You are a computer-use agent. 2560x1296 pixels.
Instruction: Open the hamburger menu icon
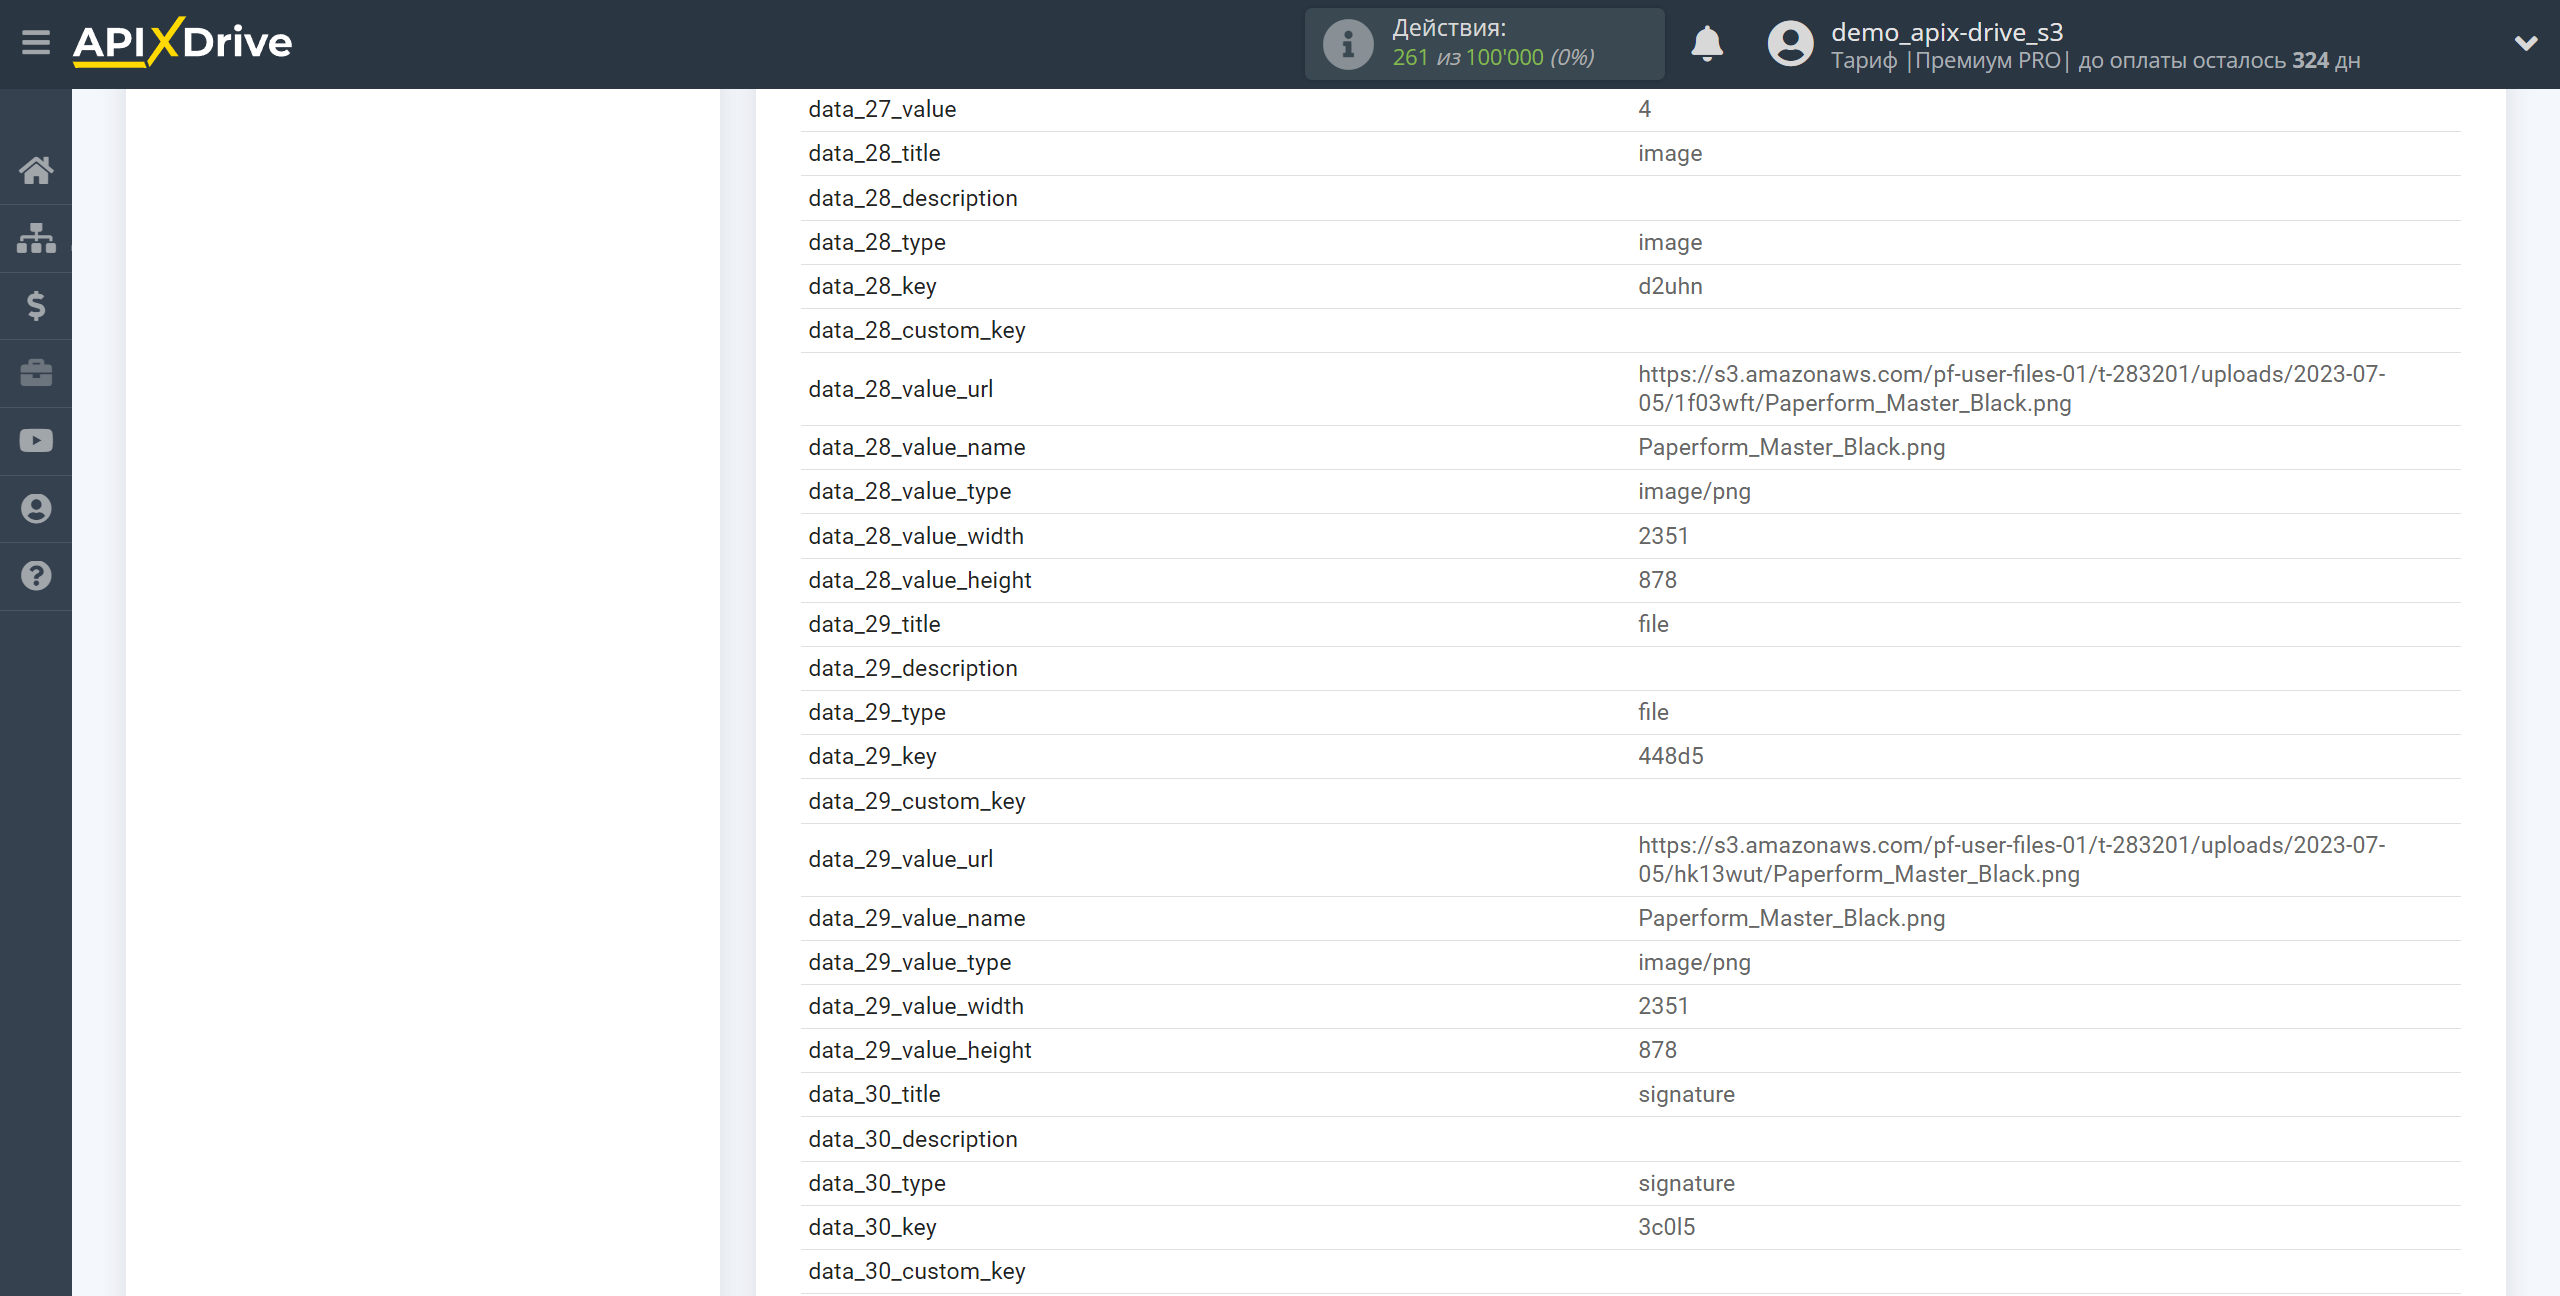pyautogui.click(x=36, y=43)
